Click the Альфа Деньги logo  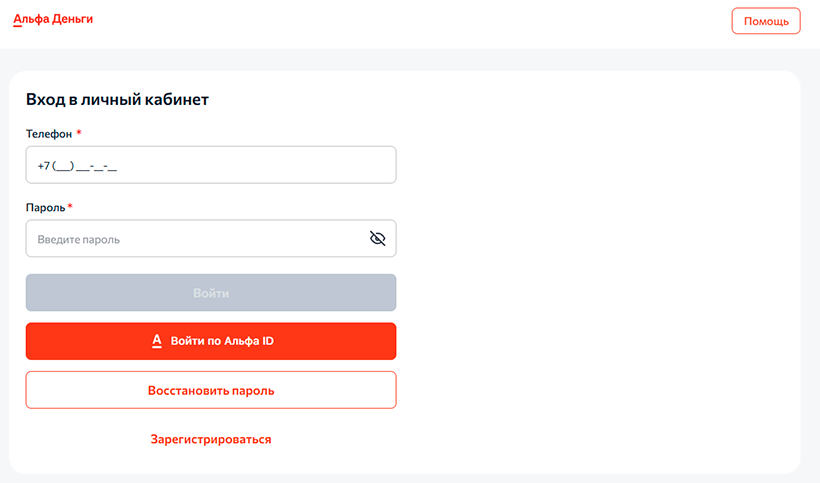(53, 19)
